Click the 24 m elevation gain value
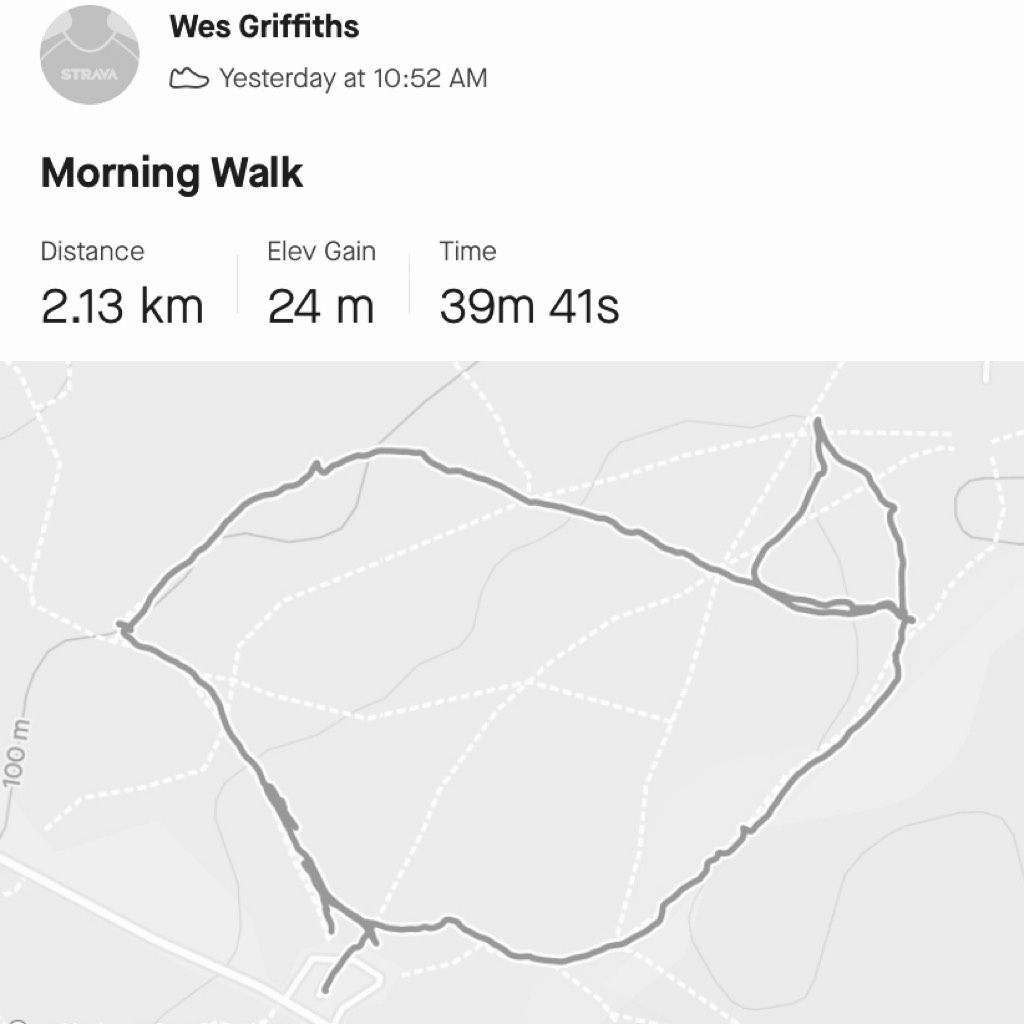Screen dimensions: 1024x1024 click(321, 306)
